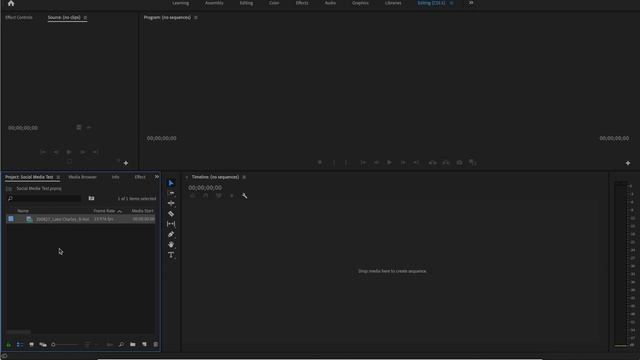Toggle the read-only lock icon in Project panel
This screenshot has height=360, width=640.
[8, 344]
